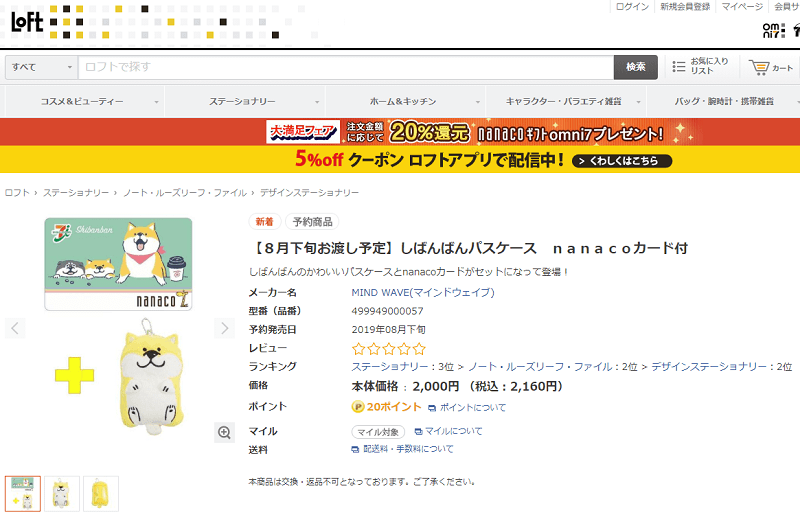This screenshot has height=528, width=800.
Task: Open ポイントについて link
Action: tap(472, 408)
